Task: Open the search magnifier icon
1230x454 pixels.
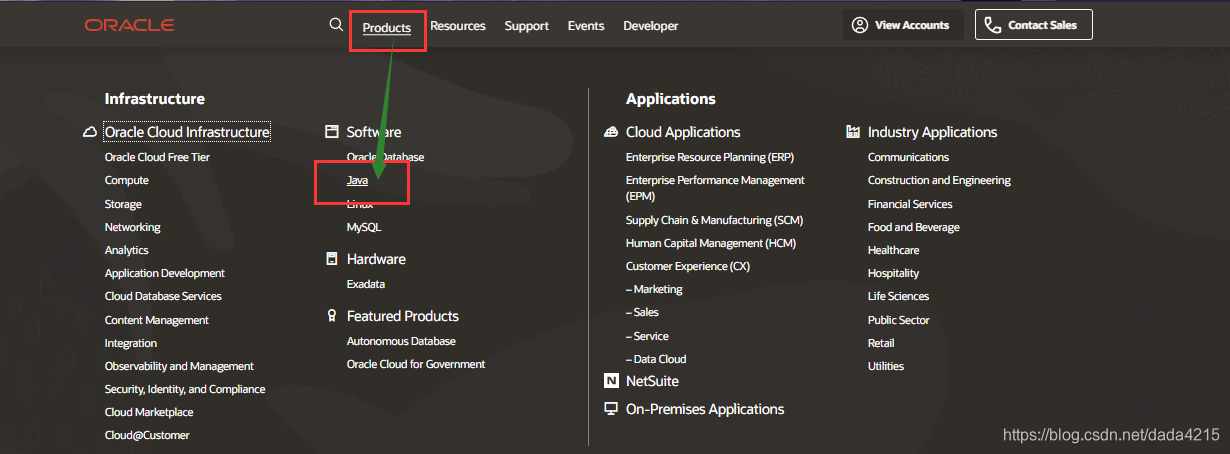Action: tap(336, 24)
